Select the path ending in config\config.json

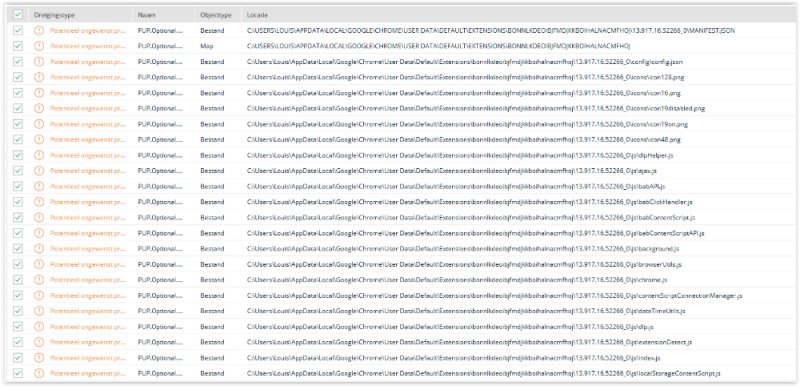tap(465, 62)
